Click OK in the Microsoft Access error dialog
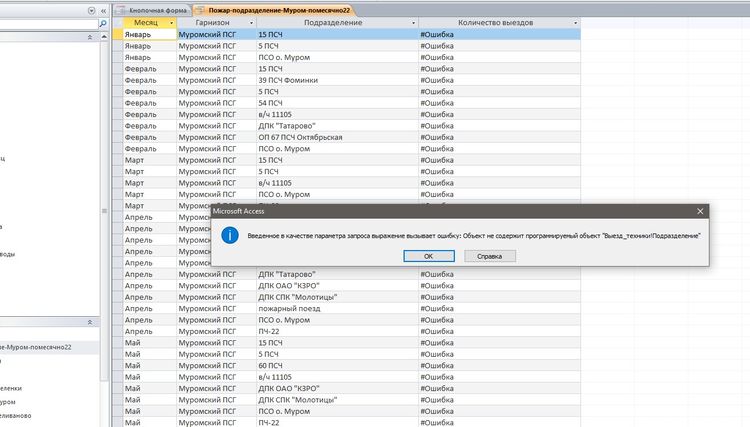 tap(428, 256)
